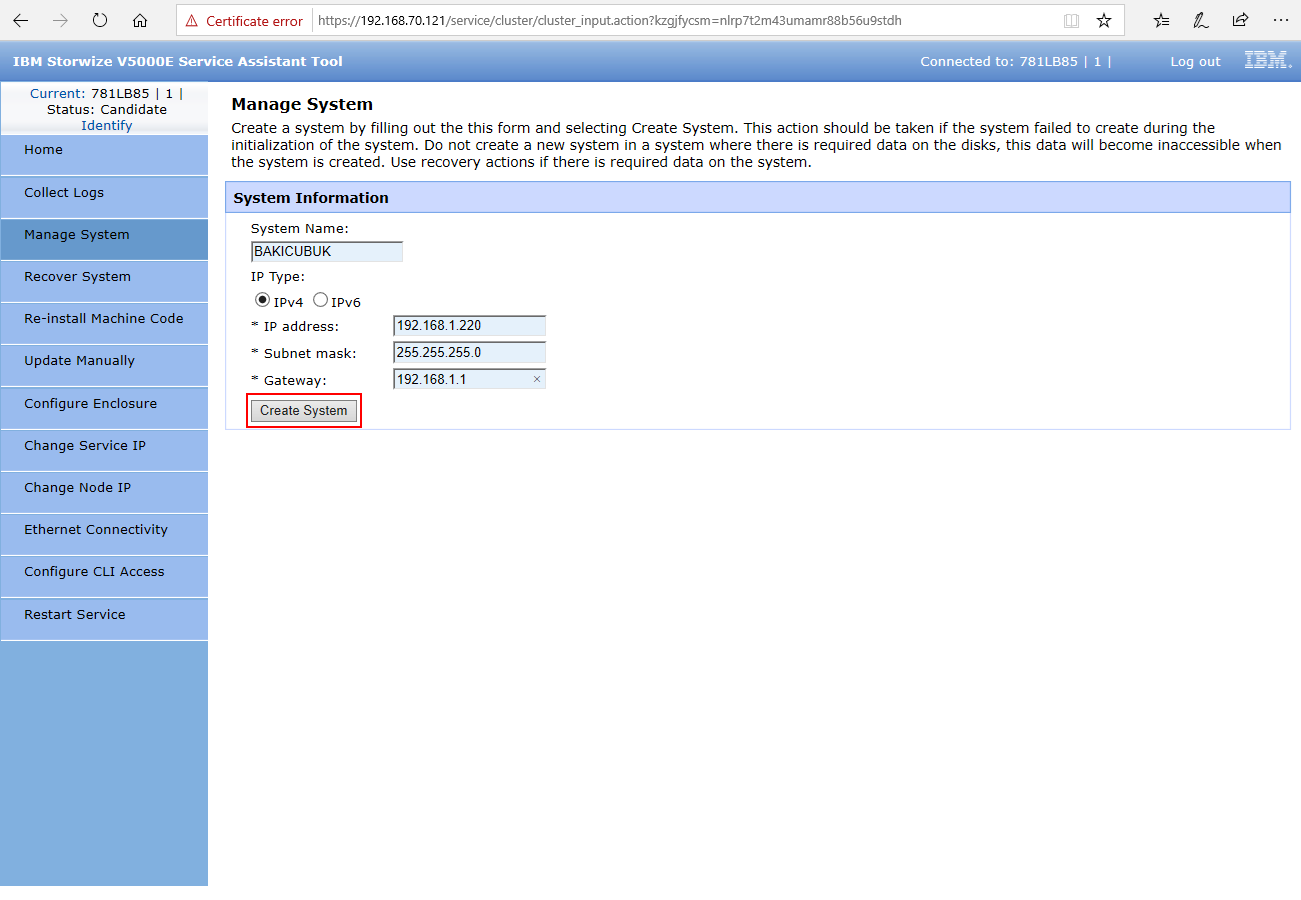Go to browser home icon
Image resolution: width=1301 pixels, height=900 pixels.
[x=140, y=20]
